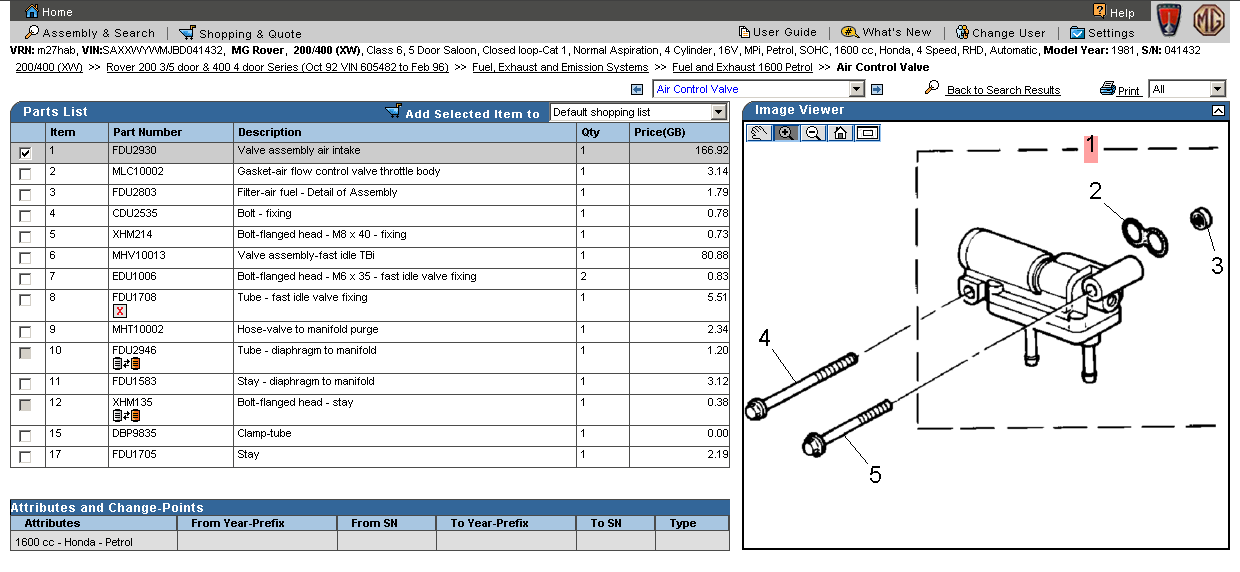Select the zoom out magnifier tool
Viewport: 1240px width, 572px height.
(814, 133)
